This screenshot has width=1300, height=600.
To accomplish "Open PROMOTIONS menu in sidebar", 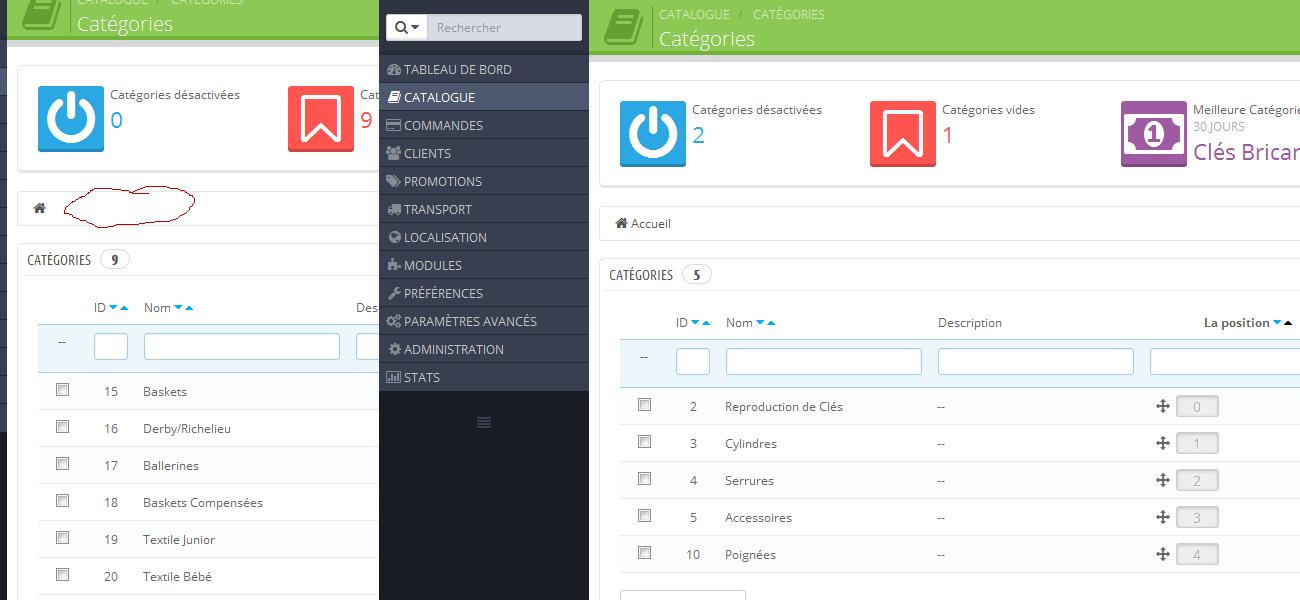I will coord(484,181).
